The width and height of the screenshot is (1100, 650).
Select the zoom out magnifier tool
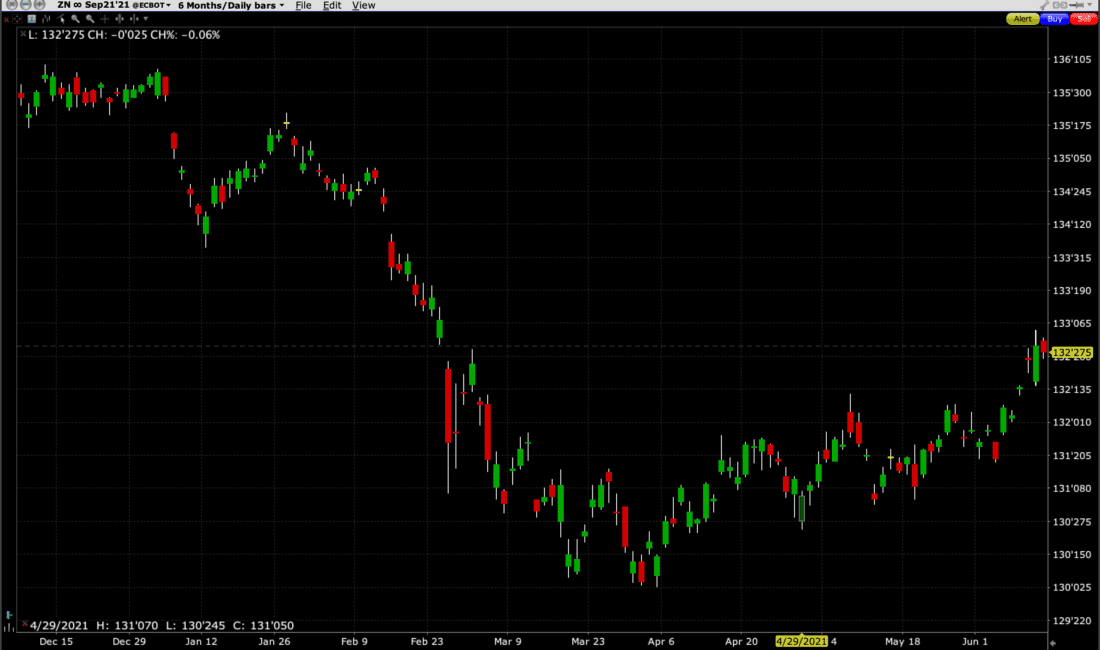click(x=91, y=18)
